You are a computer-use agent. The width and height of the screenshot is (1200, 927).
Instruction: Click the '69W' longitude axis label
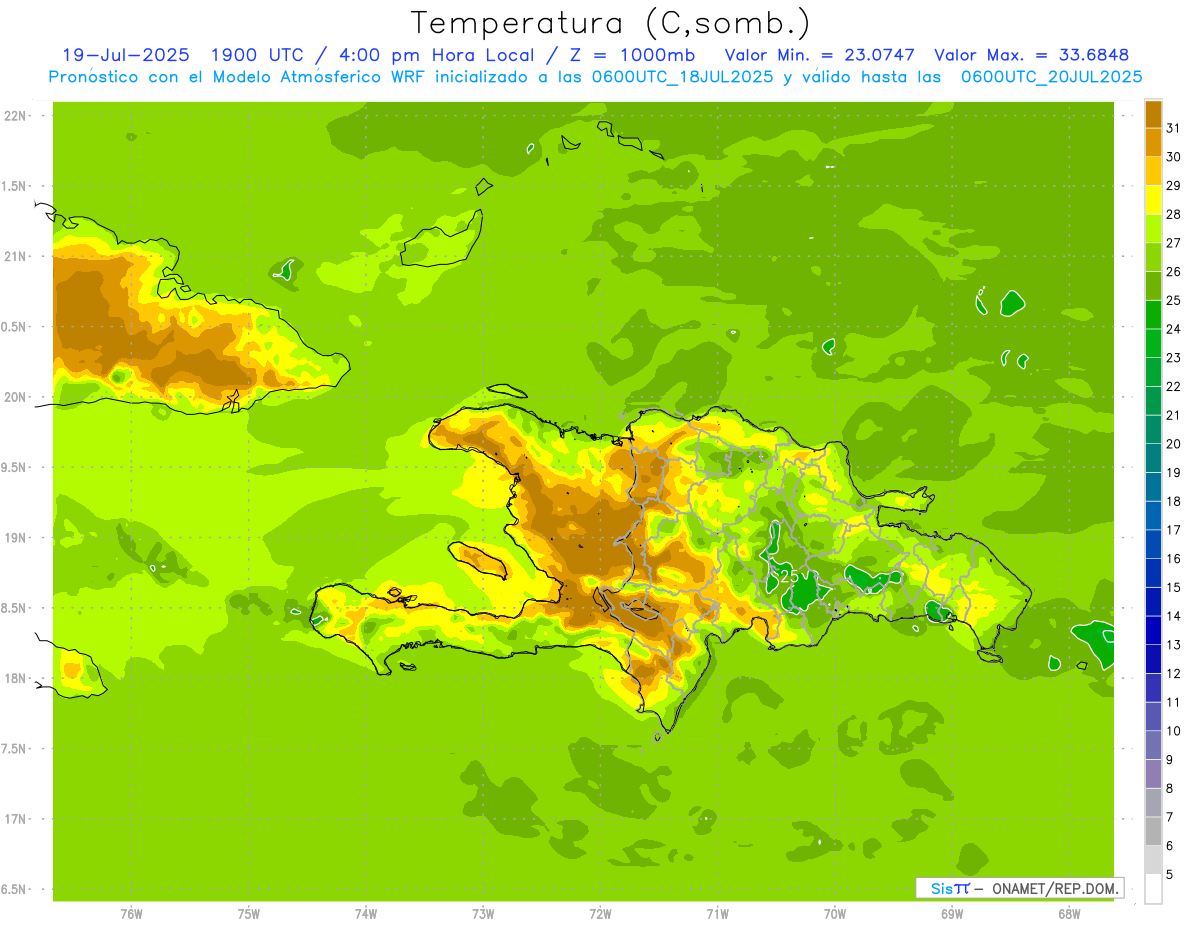pos(952,913)
